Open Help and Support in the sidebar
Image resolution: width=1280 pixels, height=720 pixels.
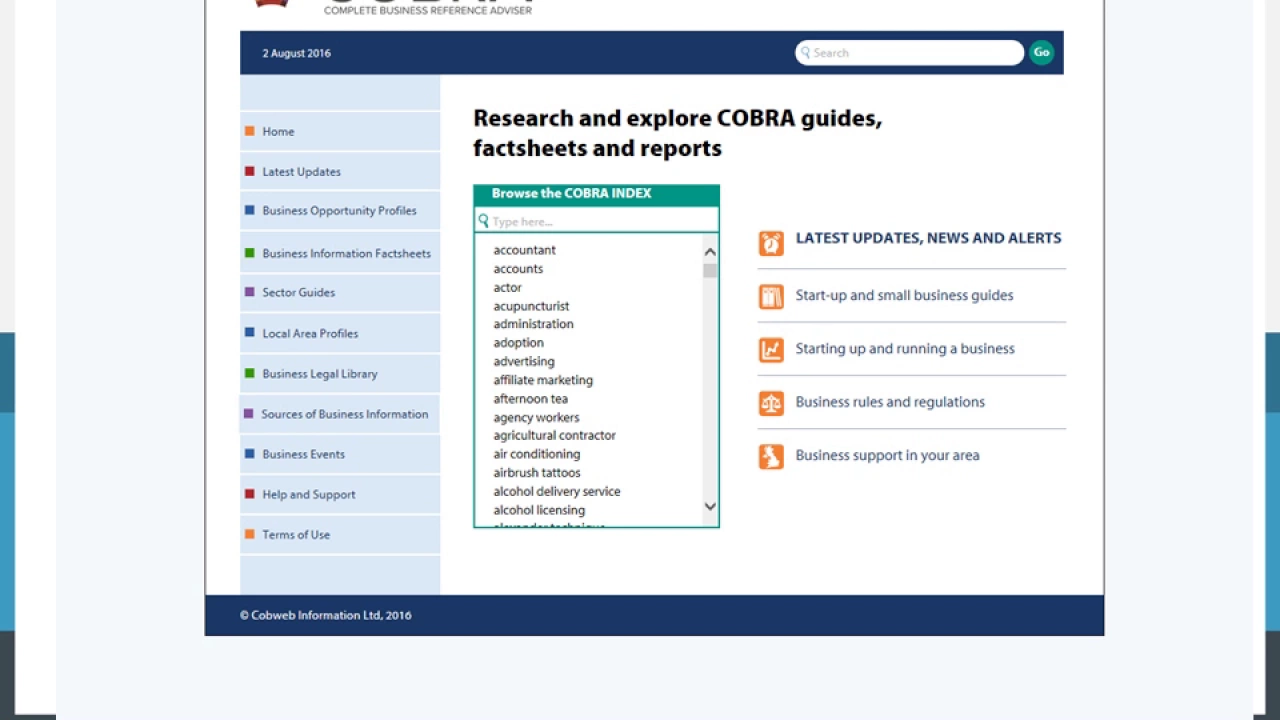click(340, 494)
